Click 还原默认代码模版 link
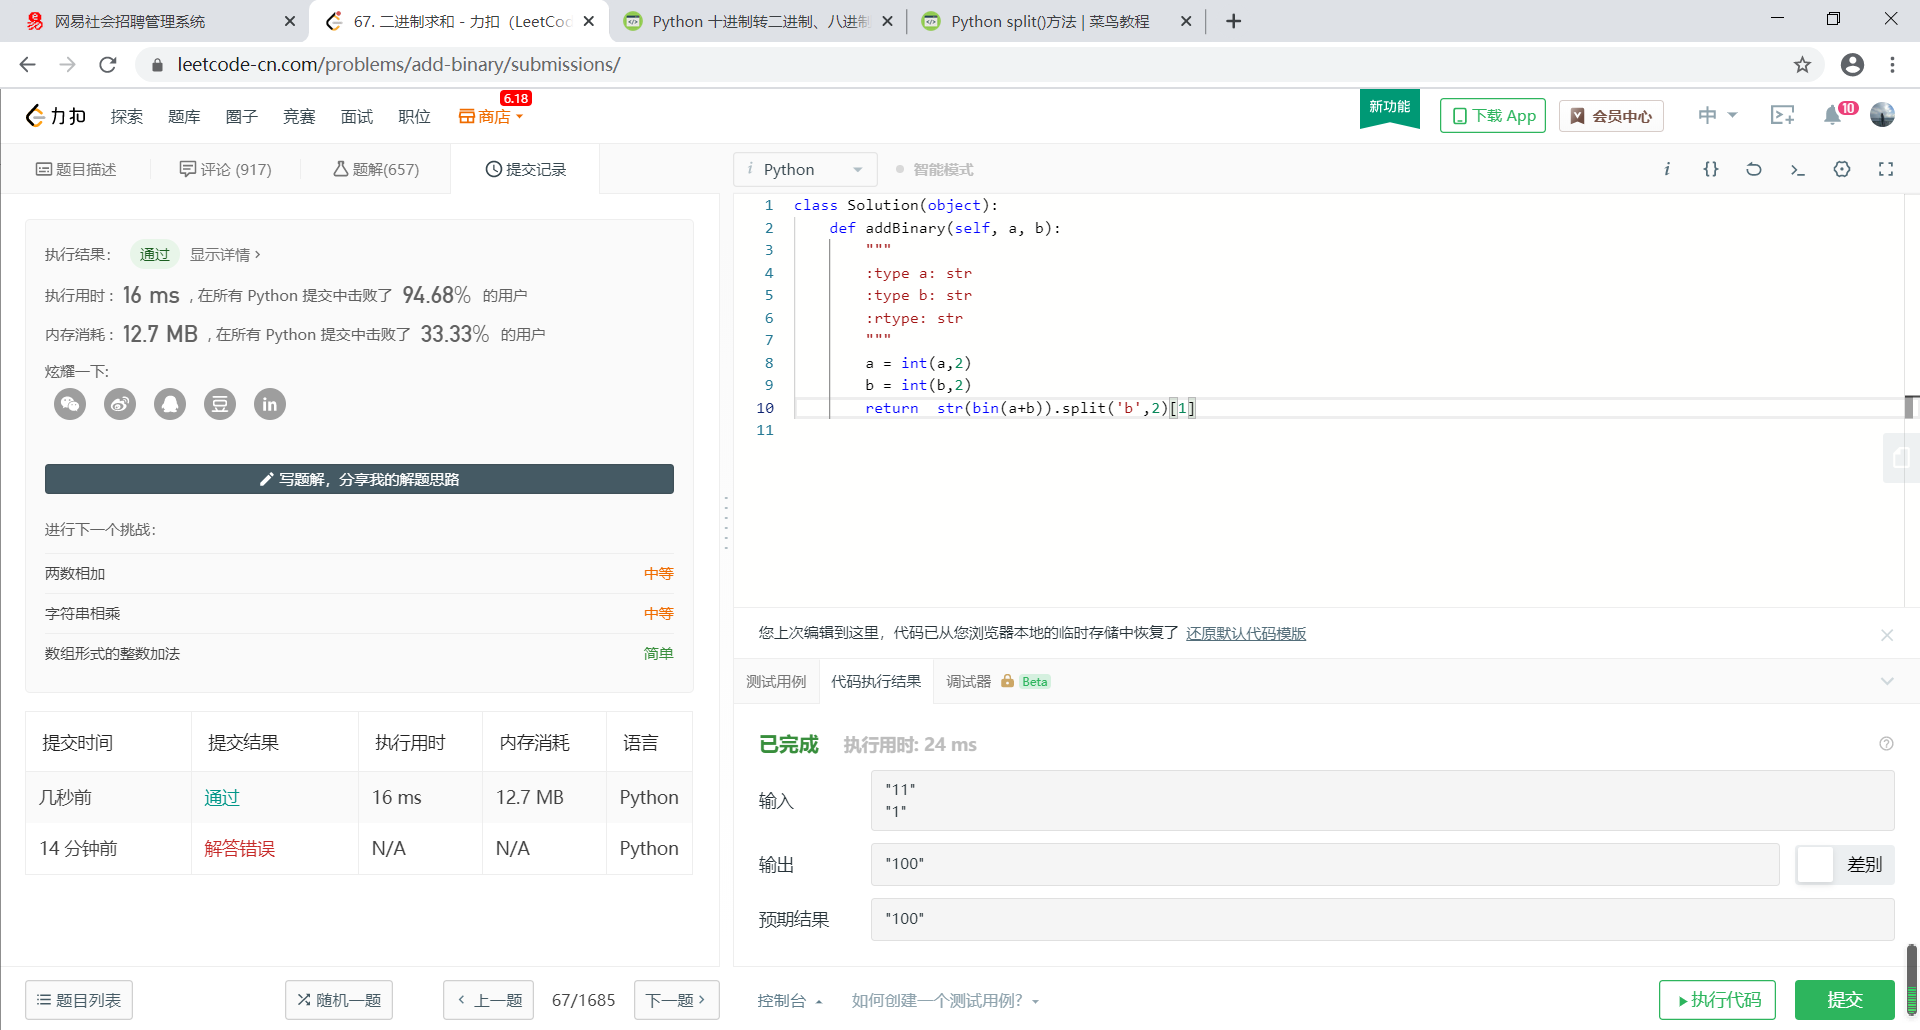Image resolution: width=1920 pixels, height=1030 pixels. [1246, 634]
